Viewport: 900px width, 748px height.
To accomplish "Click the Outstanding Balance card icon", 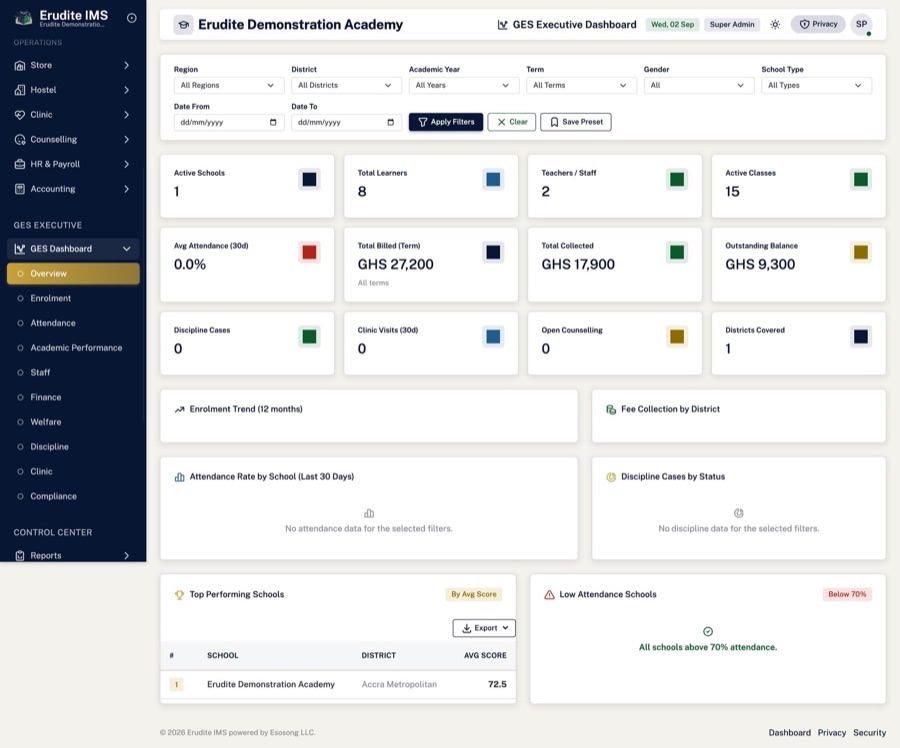I will coord(860,253).
